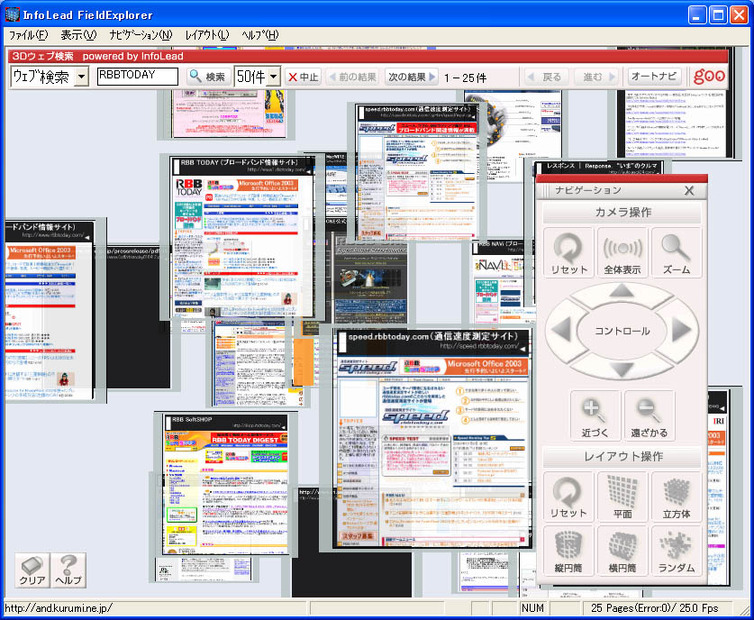Click the Forward (進む) button
This screenshot has height=620, width=754.
coord(598,76)
